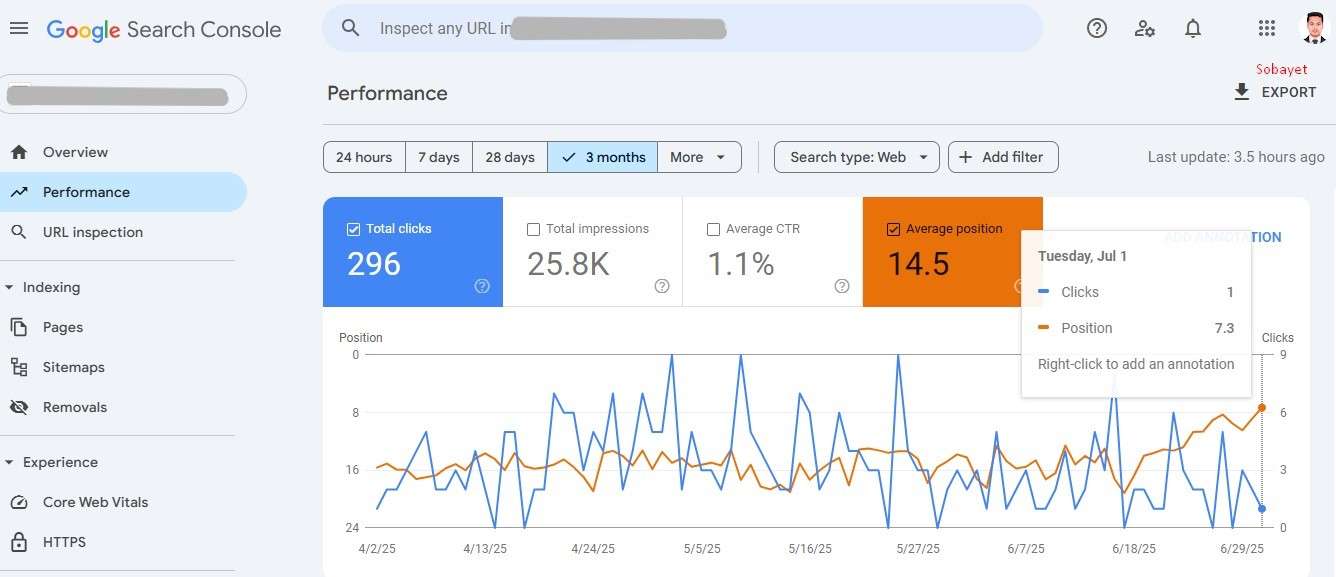
Task: Open the More date range dropdown
Action: [x=698, y=157]
